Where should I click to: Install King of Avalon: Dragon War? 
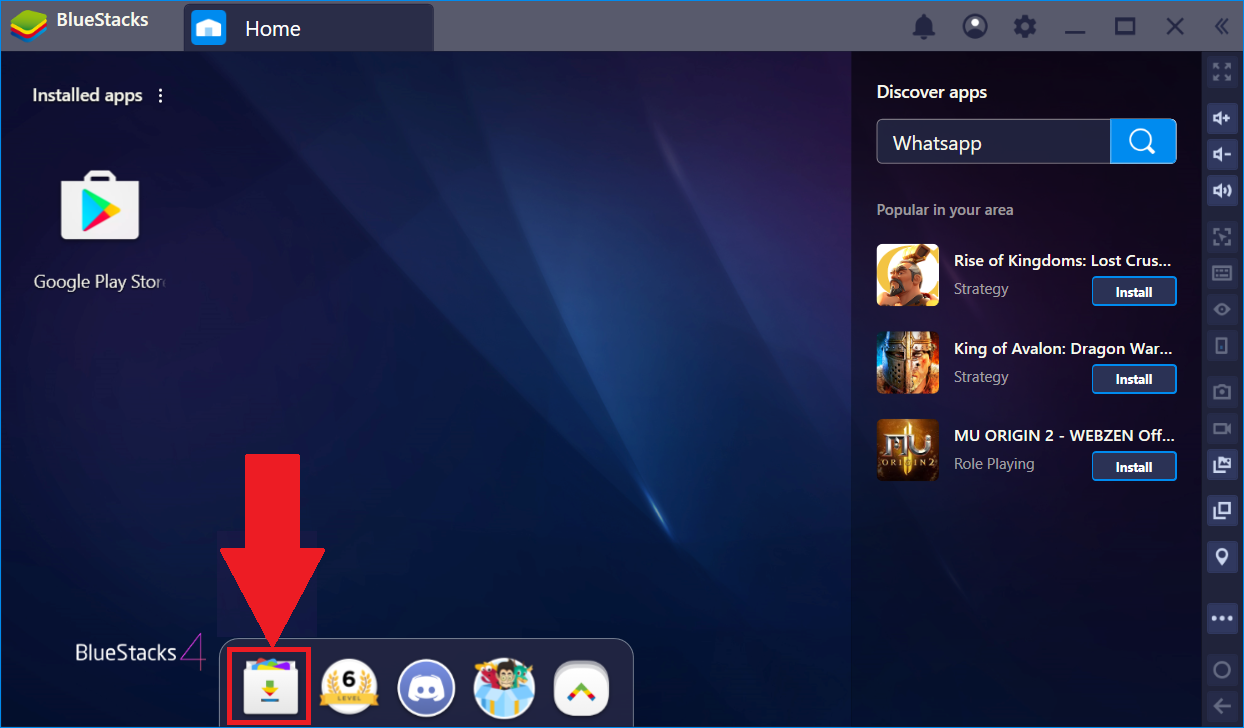point(1134,379)
